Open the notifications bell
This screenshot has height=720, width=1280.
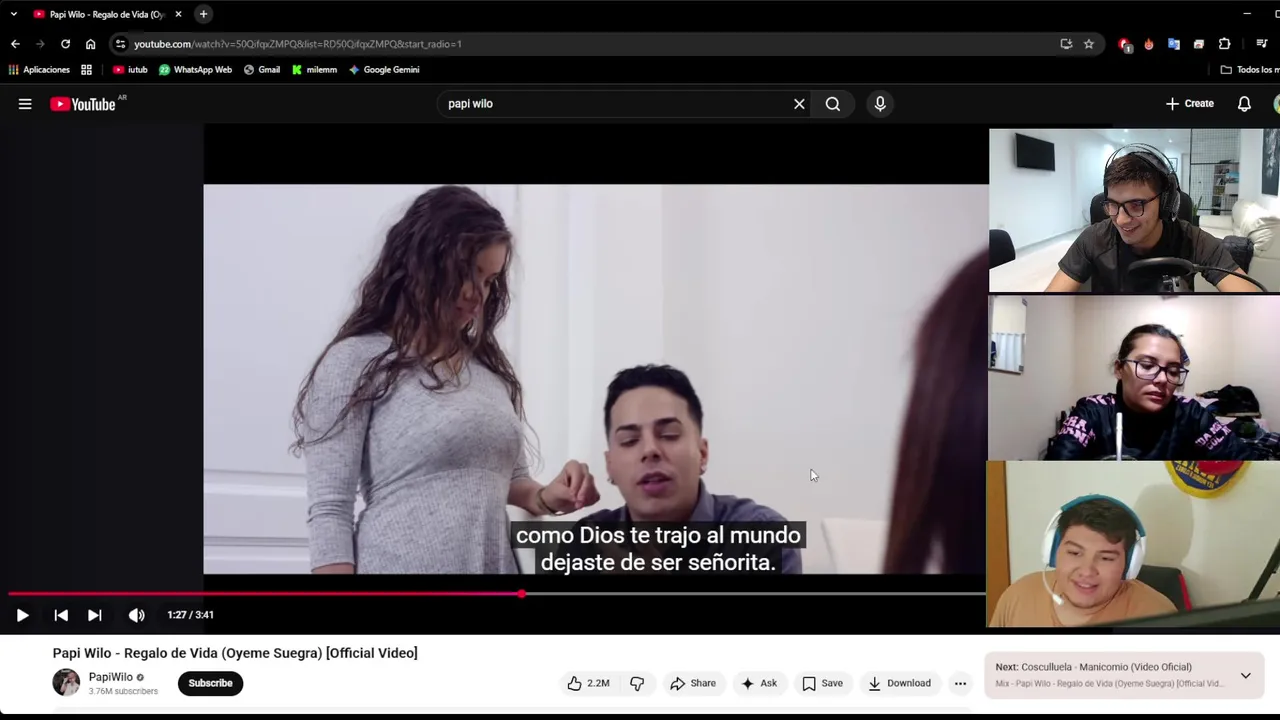1244,104
